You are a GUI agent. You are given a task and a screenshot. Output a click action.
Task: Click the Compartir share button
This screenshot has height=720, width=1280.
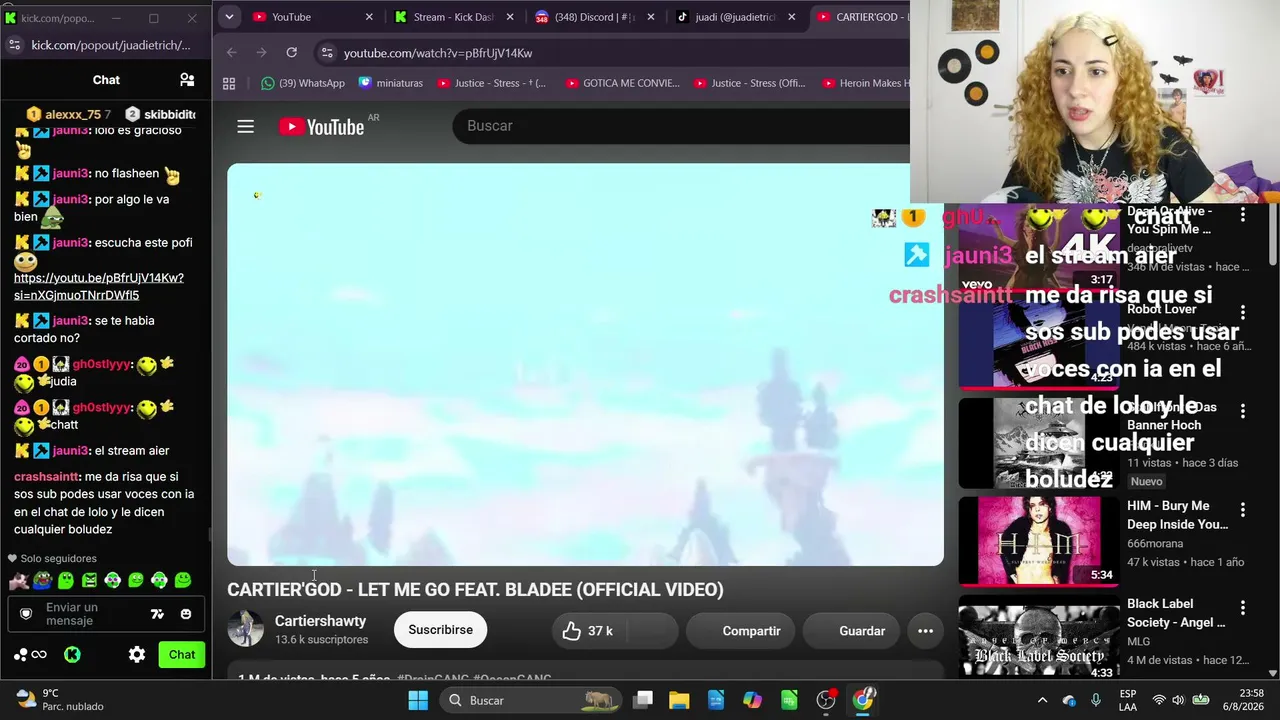(739, 631)
